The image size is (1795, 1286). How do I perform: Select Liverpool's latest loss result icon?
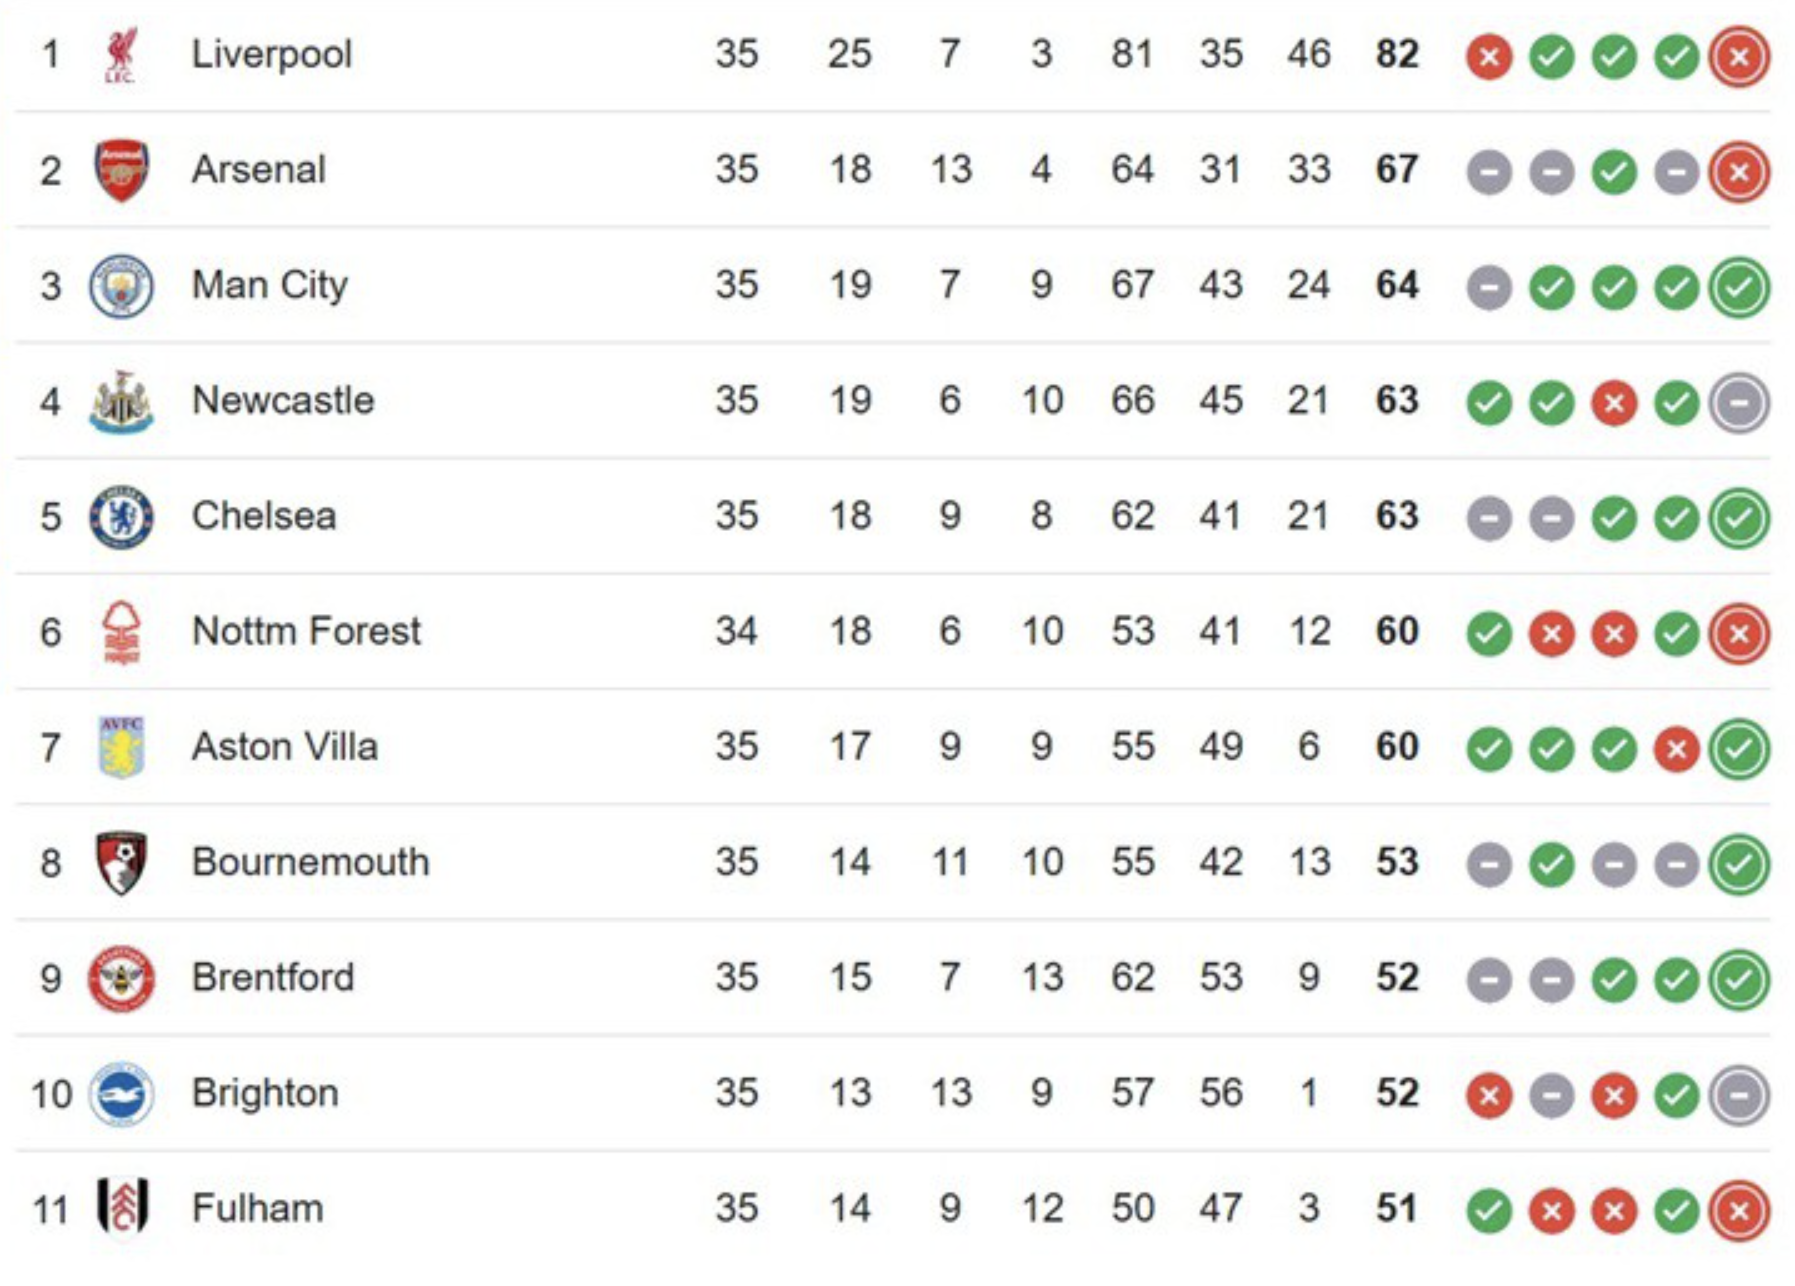tap(1739, 56)
